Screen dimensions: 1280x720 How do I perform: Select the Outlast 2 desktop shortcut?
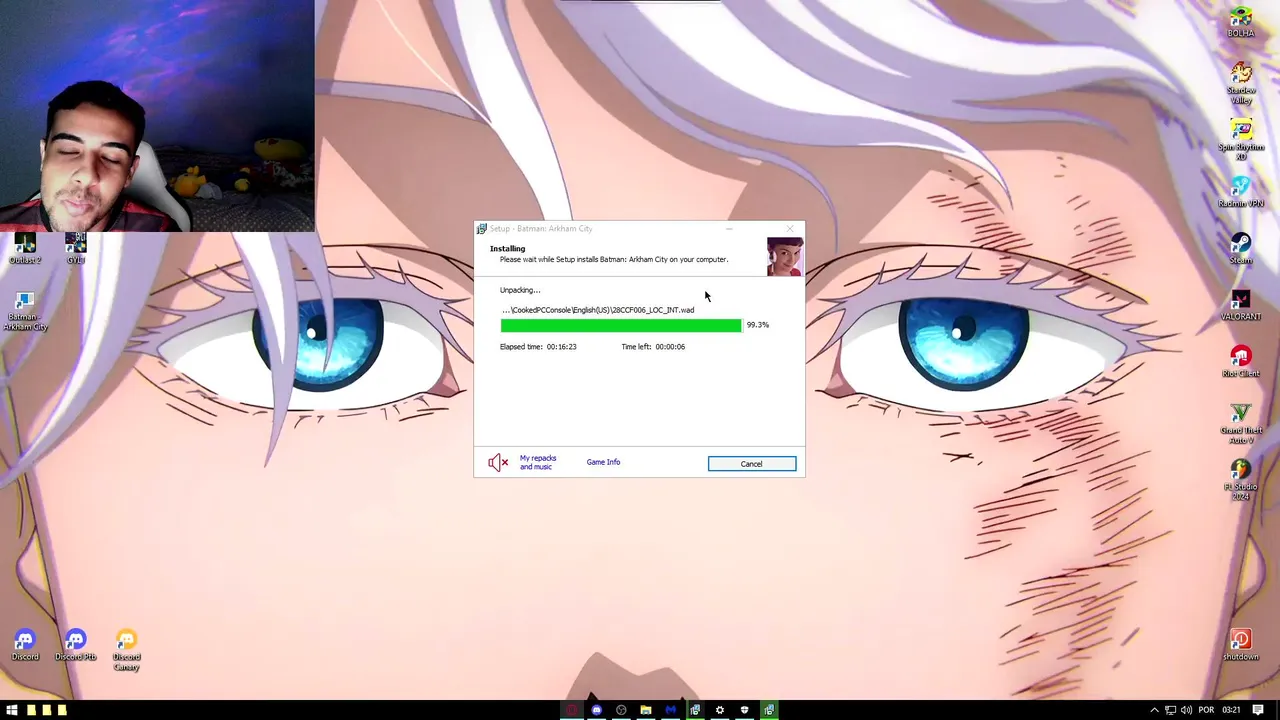click(x=25, y=248)
